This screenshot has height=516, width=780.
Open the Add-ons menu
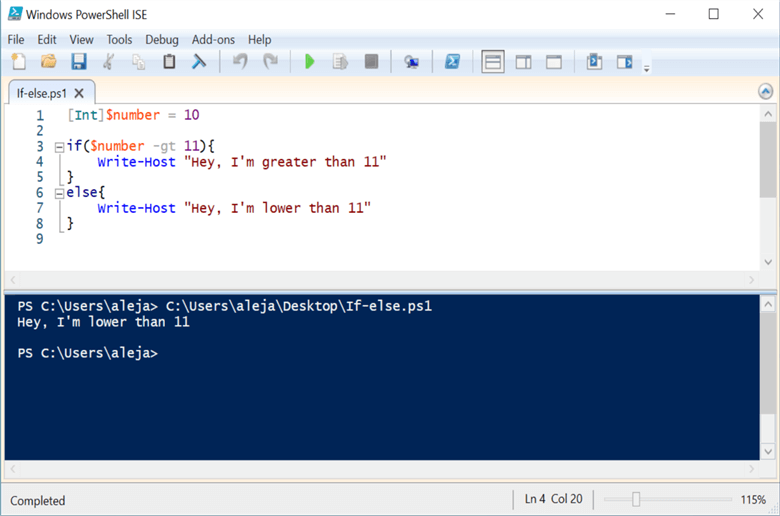pos(213,39)
